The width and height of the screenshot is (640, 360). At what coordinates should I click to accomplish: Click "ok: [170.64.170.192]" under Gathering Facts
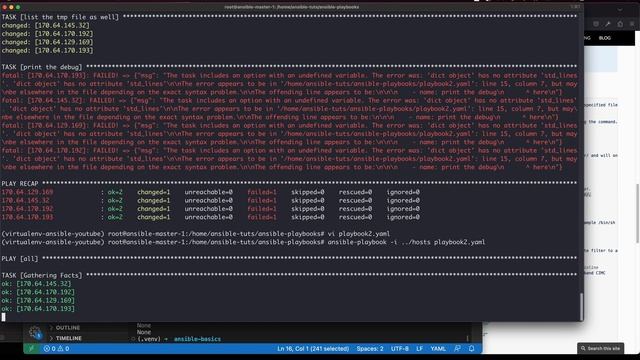[38, 292]
